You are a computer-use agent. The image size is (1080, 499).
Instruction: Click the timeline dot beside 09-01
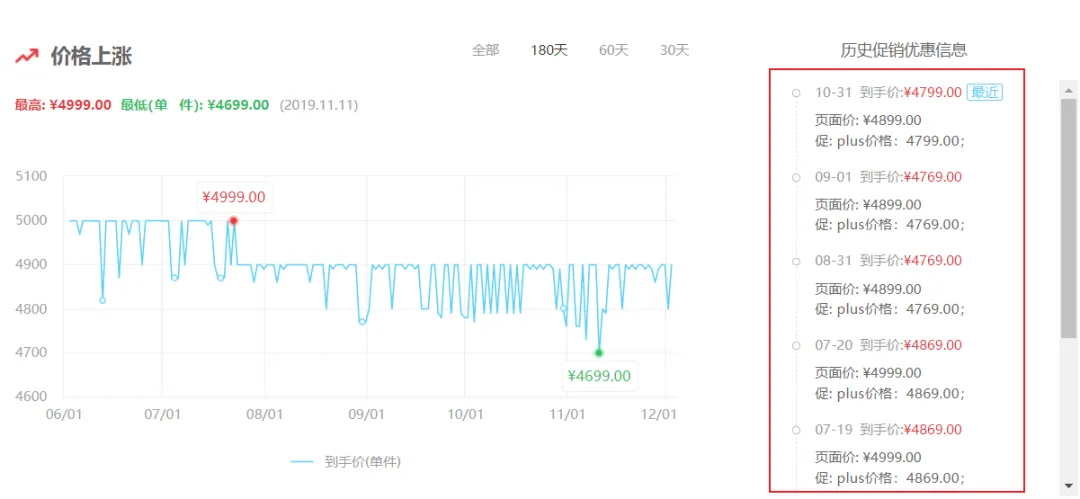coord(796,177)
